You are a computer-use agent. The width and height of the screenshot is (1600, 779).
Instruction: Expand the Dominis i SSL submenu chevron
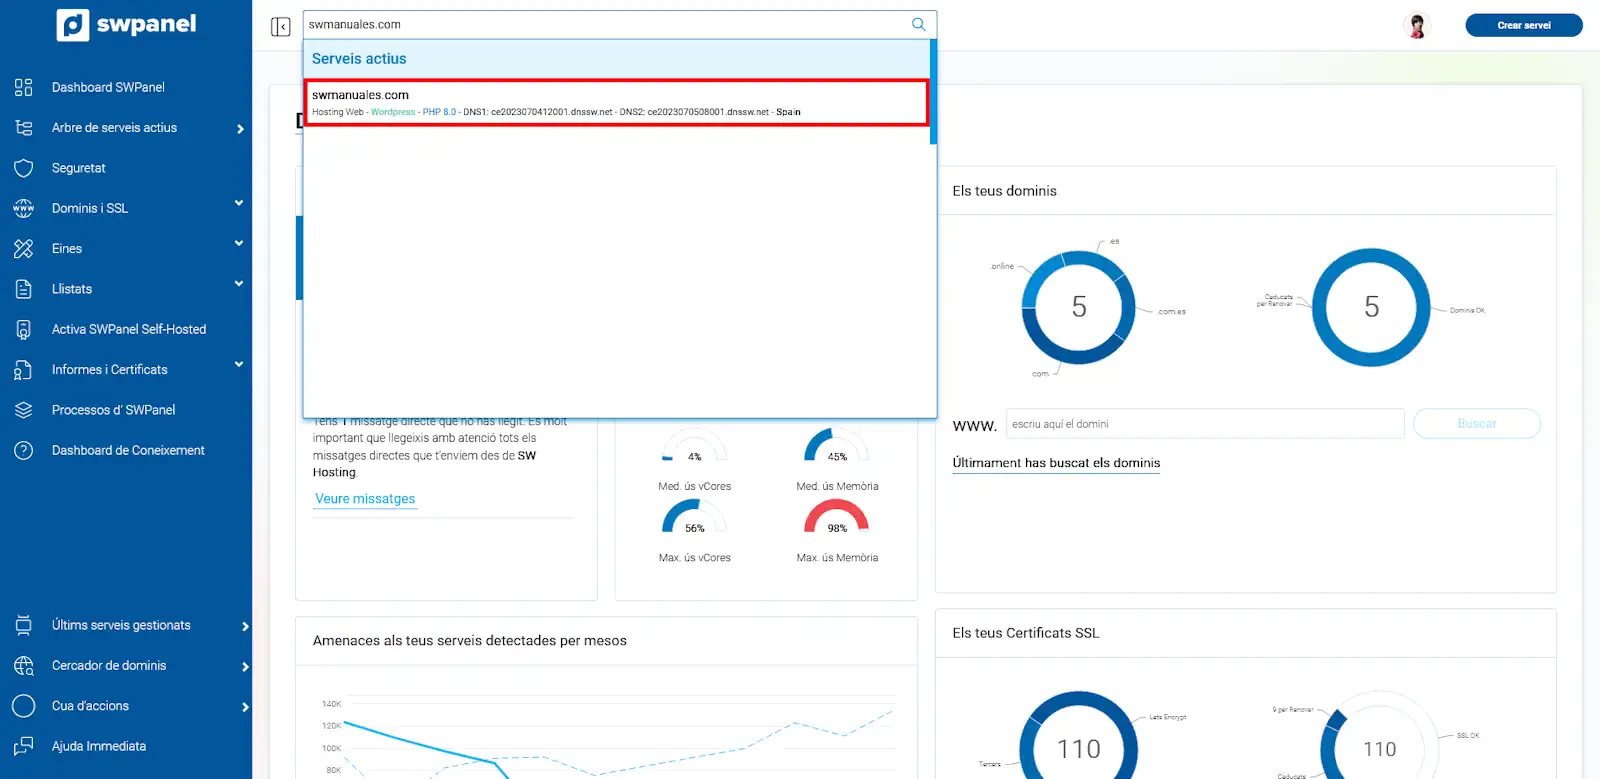(239, 203)
